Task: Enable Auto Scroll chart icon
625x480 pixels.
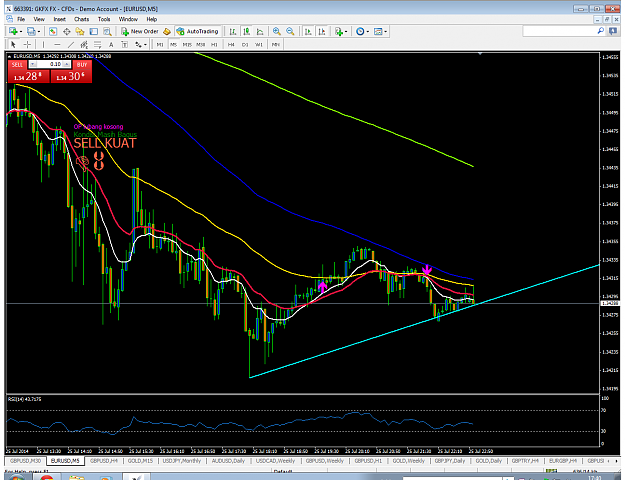Action: coord(308,31)
